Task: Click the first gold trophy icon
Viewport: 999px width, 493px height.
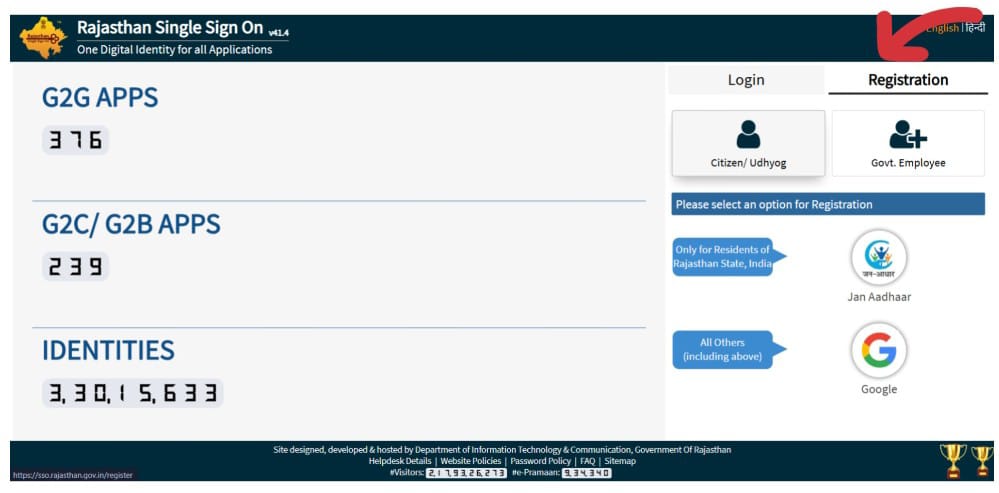Action: pos(953,461)
